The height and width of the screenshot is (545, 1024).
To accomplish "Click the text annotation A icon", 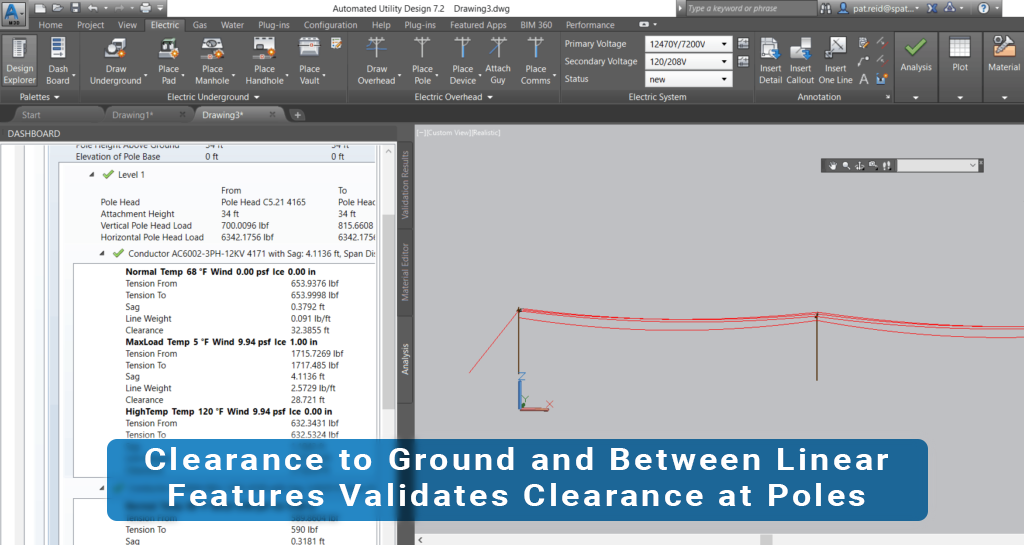I will click(x=864, y=79).
